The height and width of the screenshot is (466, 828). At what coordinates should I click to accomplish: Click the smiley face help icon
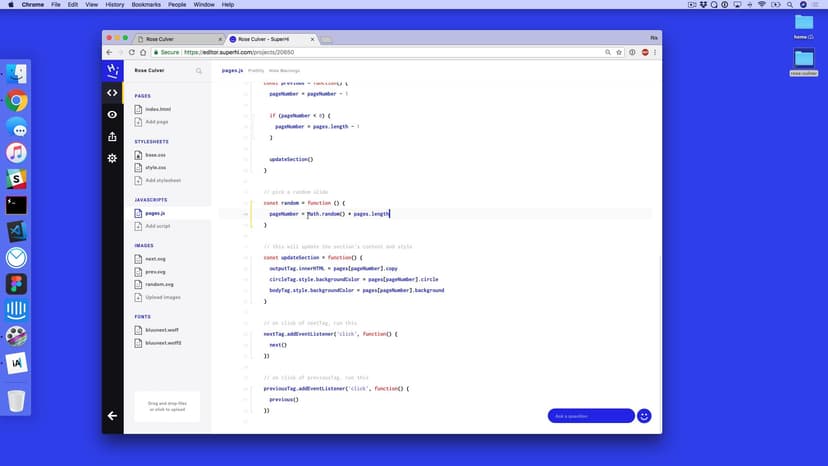[x=644, y=415]
